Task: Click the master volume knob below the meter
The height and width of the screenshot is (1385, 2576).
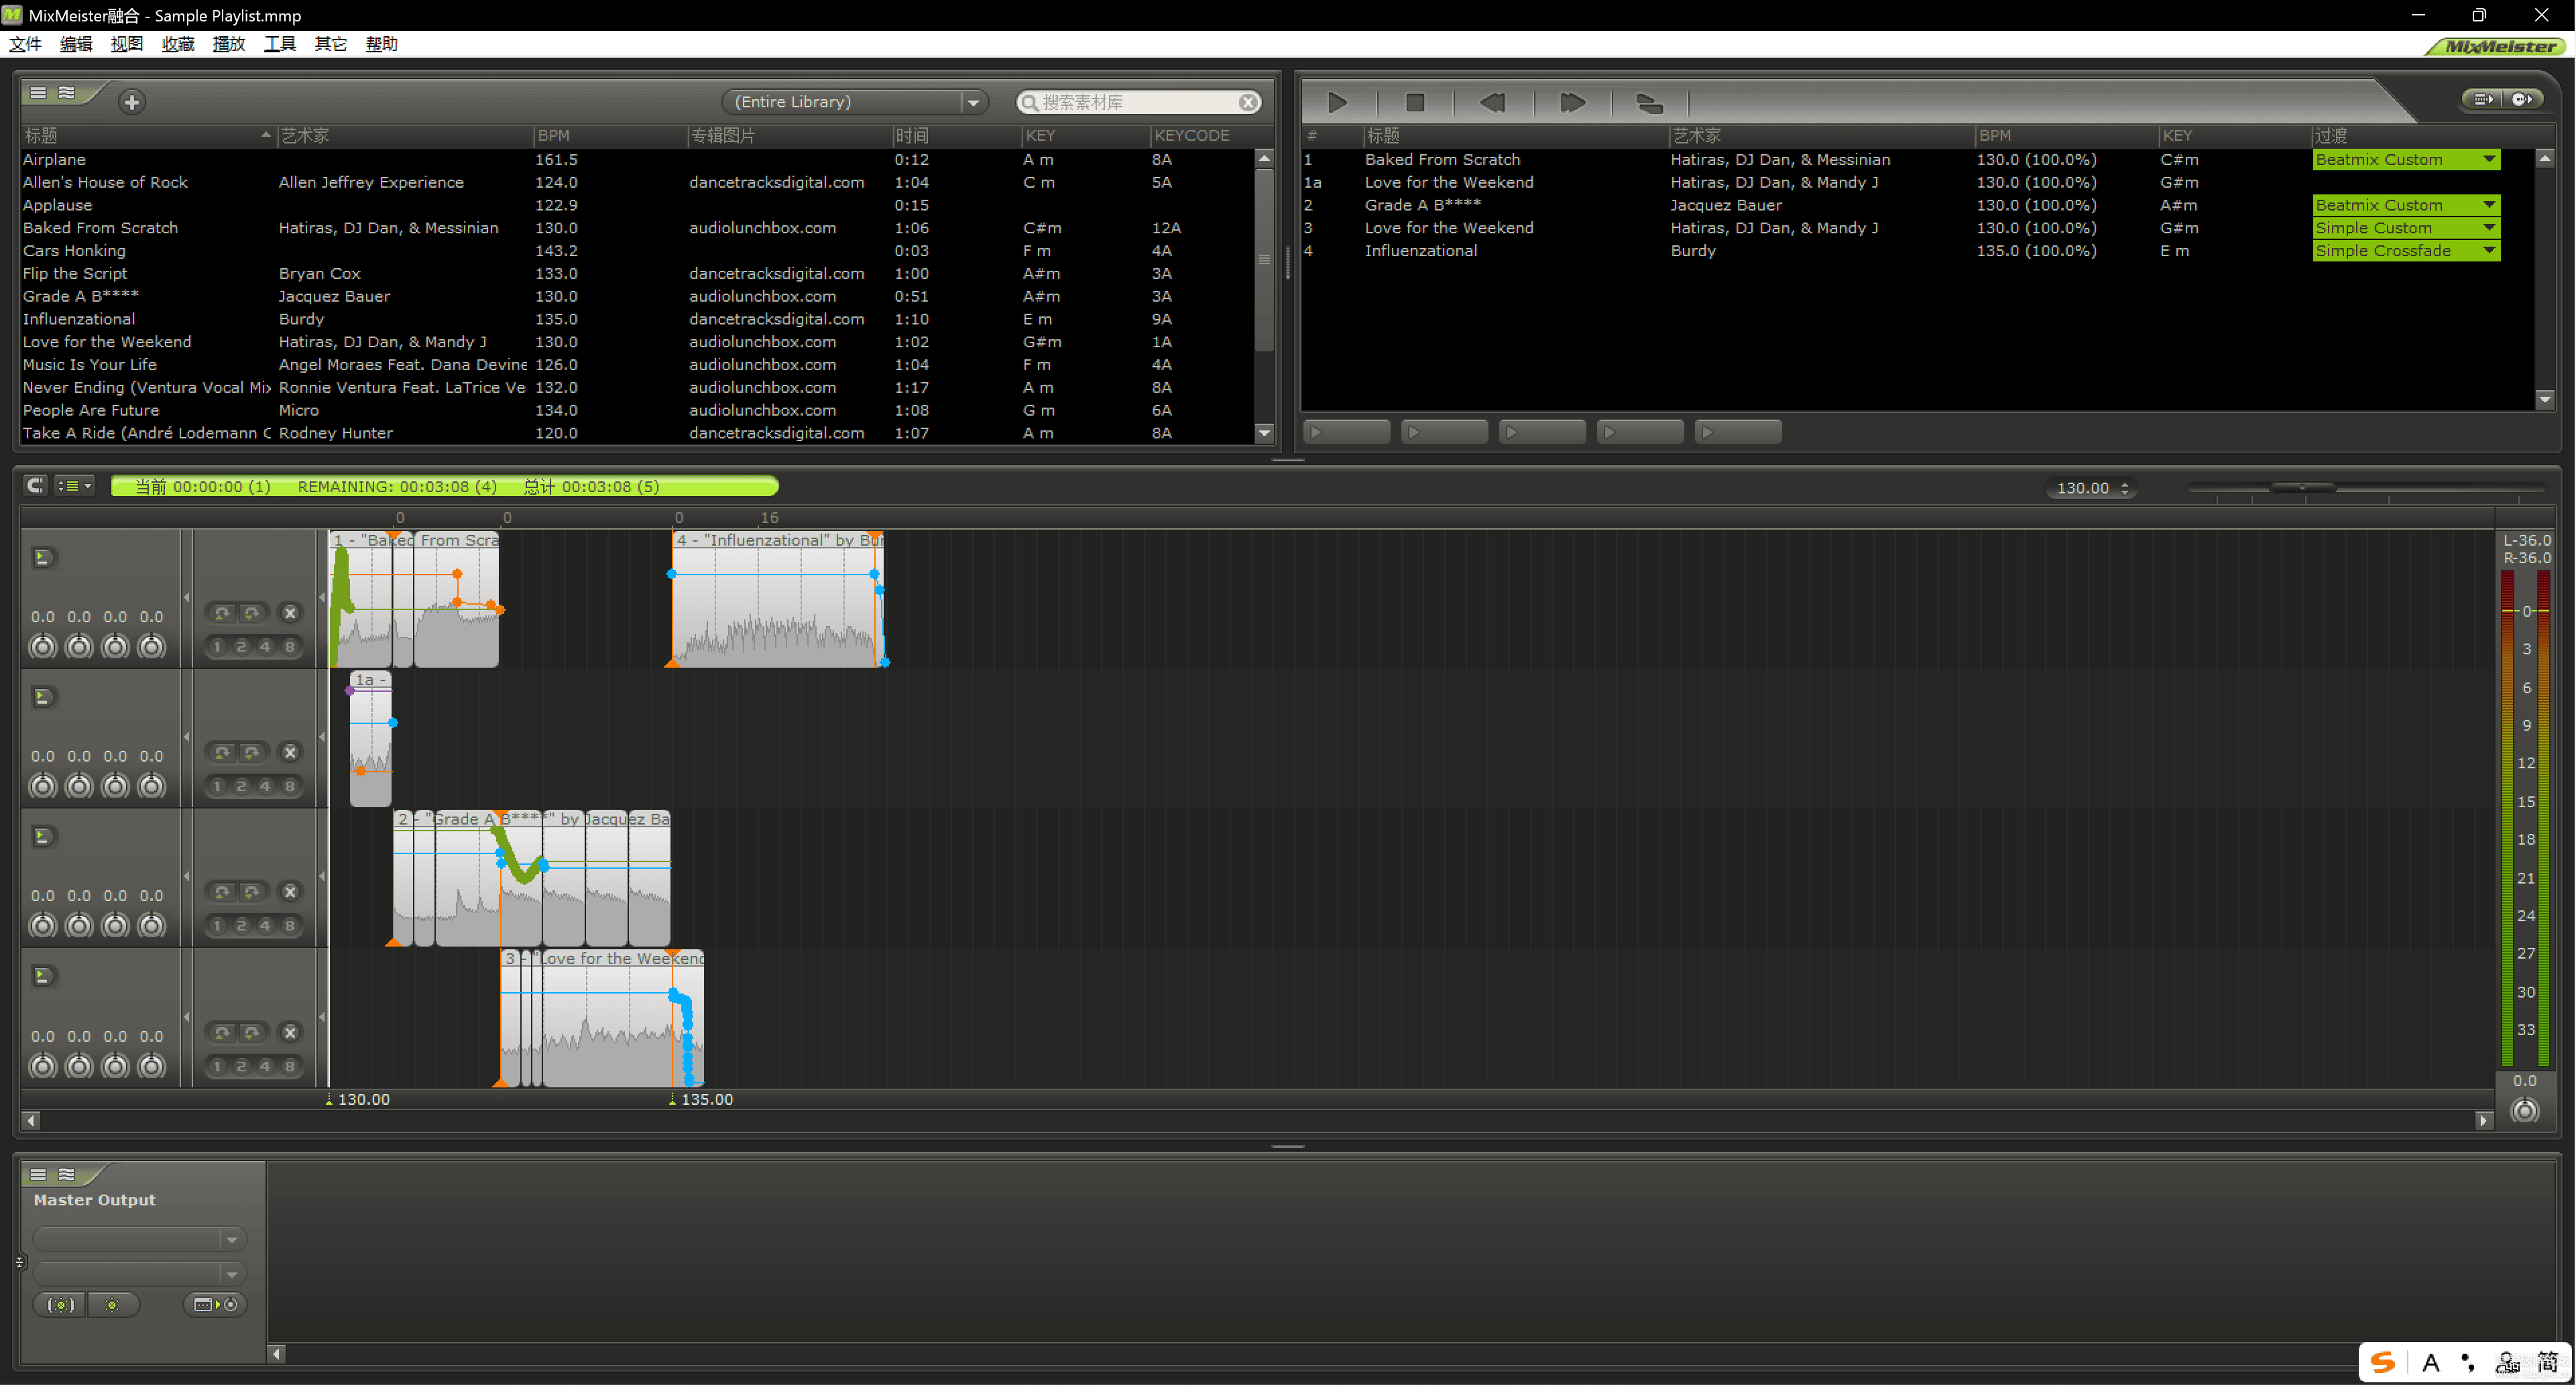Action: pyautogui.click(x=2524, y=1110)
